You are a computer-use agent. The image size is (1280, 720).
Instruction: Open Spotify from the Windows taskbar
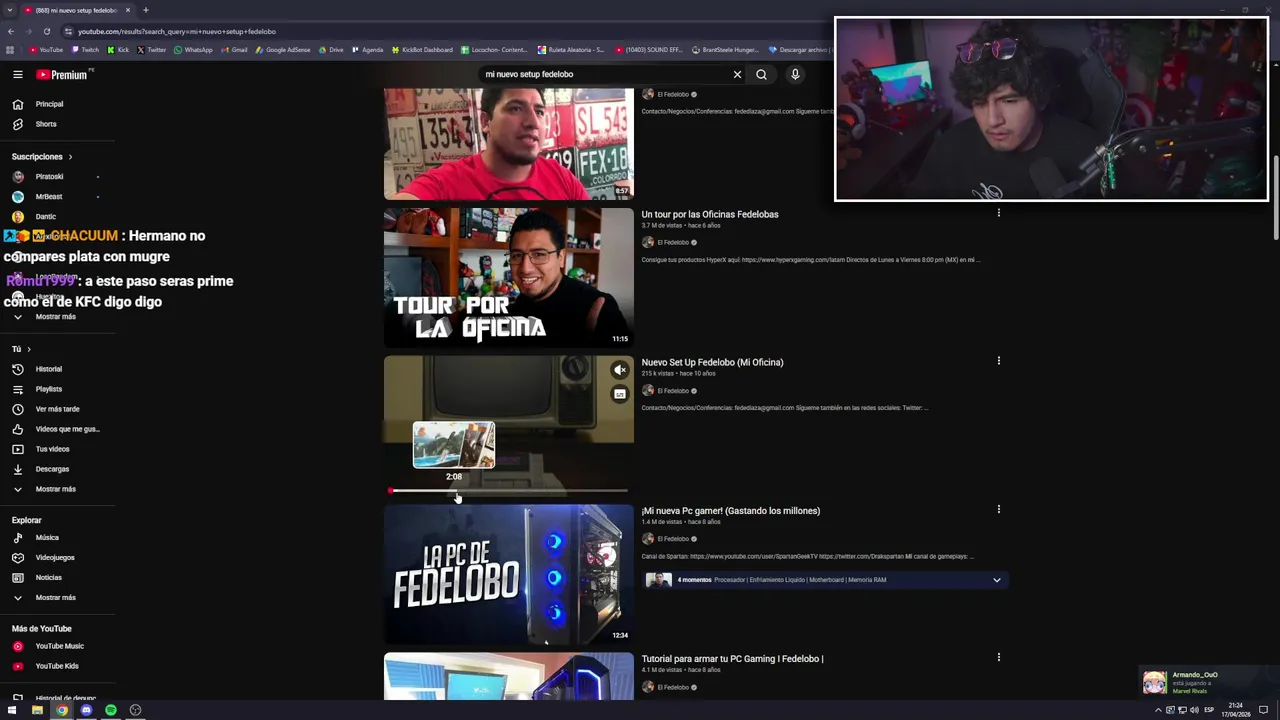pyautogui.click(x=111, y=710)
